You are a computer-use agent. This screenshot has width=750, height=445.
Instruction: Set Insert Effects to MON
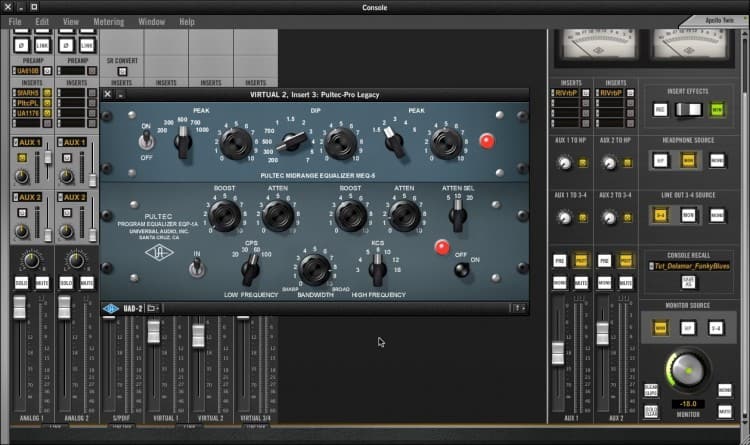717,110
